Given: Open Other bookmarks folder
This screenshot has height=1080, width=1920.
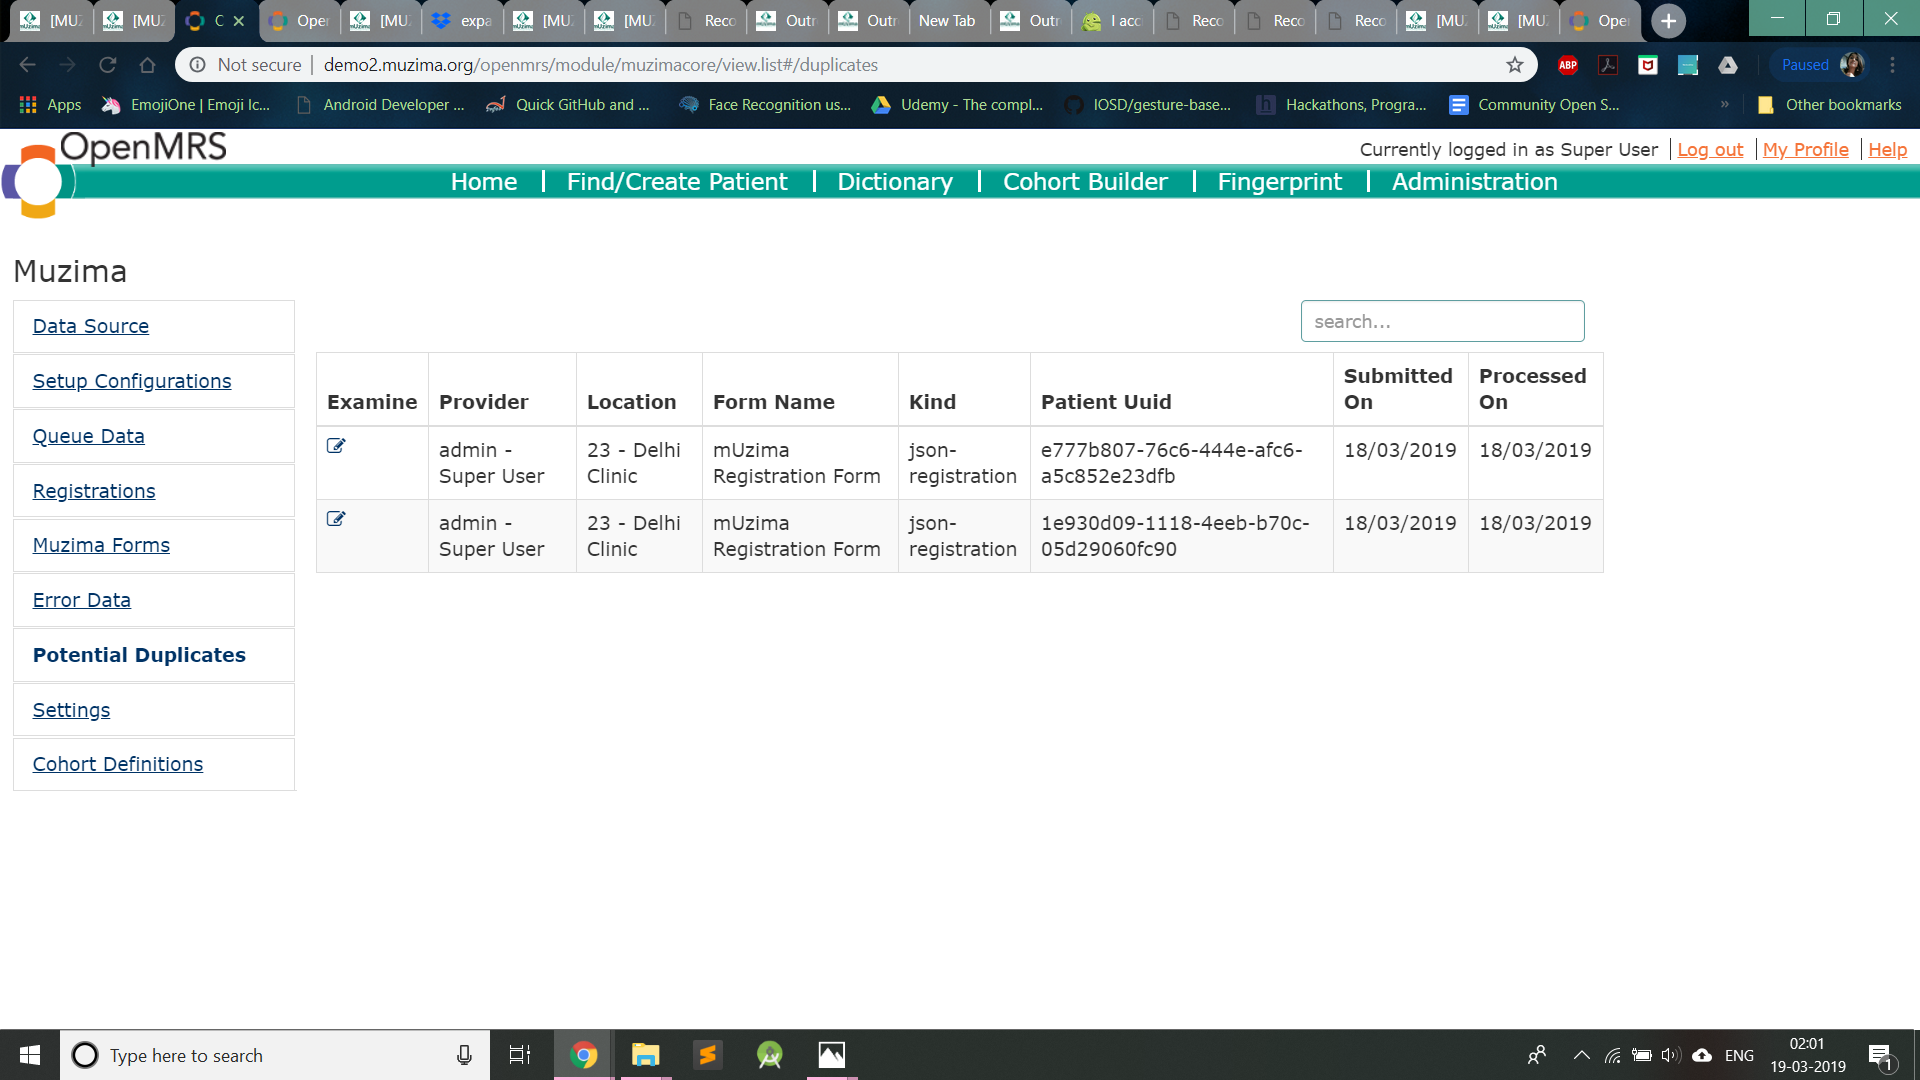Looking at the screenshot, I should pyautogui.click(x=1830, y=104).
